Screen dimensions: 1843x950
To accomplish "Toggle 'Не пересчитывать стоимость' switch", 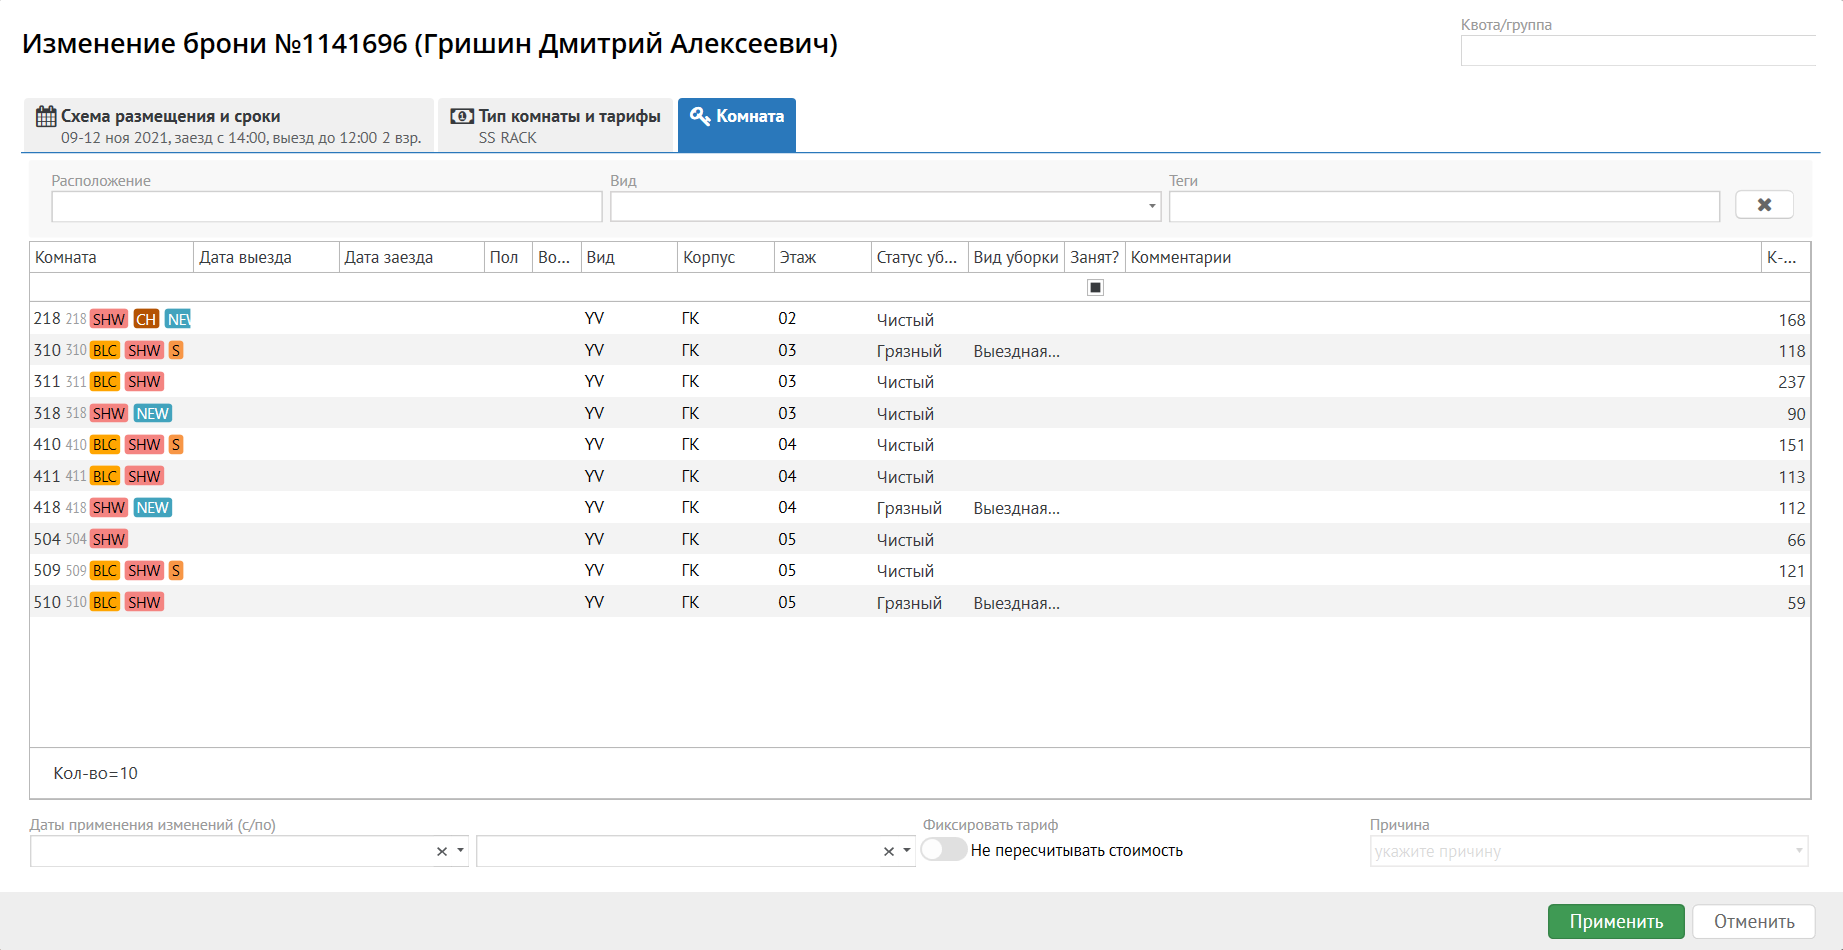I will tap(944, 850).
